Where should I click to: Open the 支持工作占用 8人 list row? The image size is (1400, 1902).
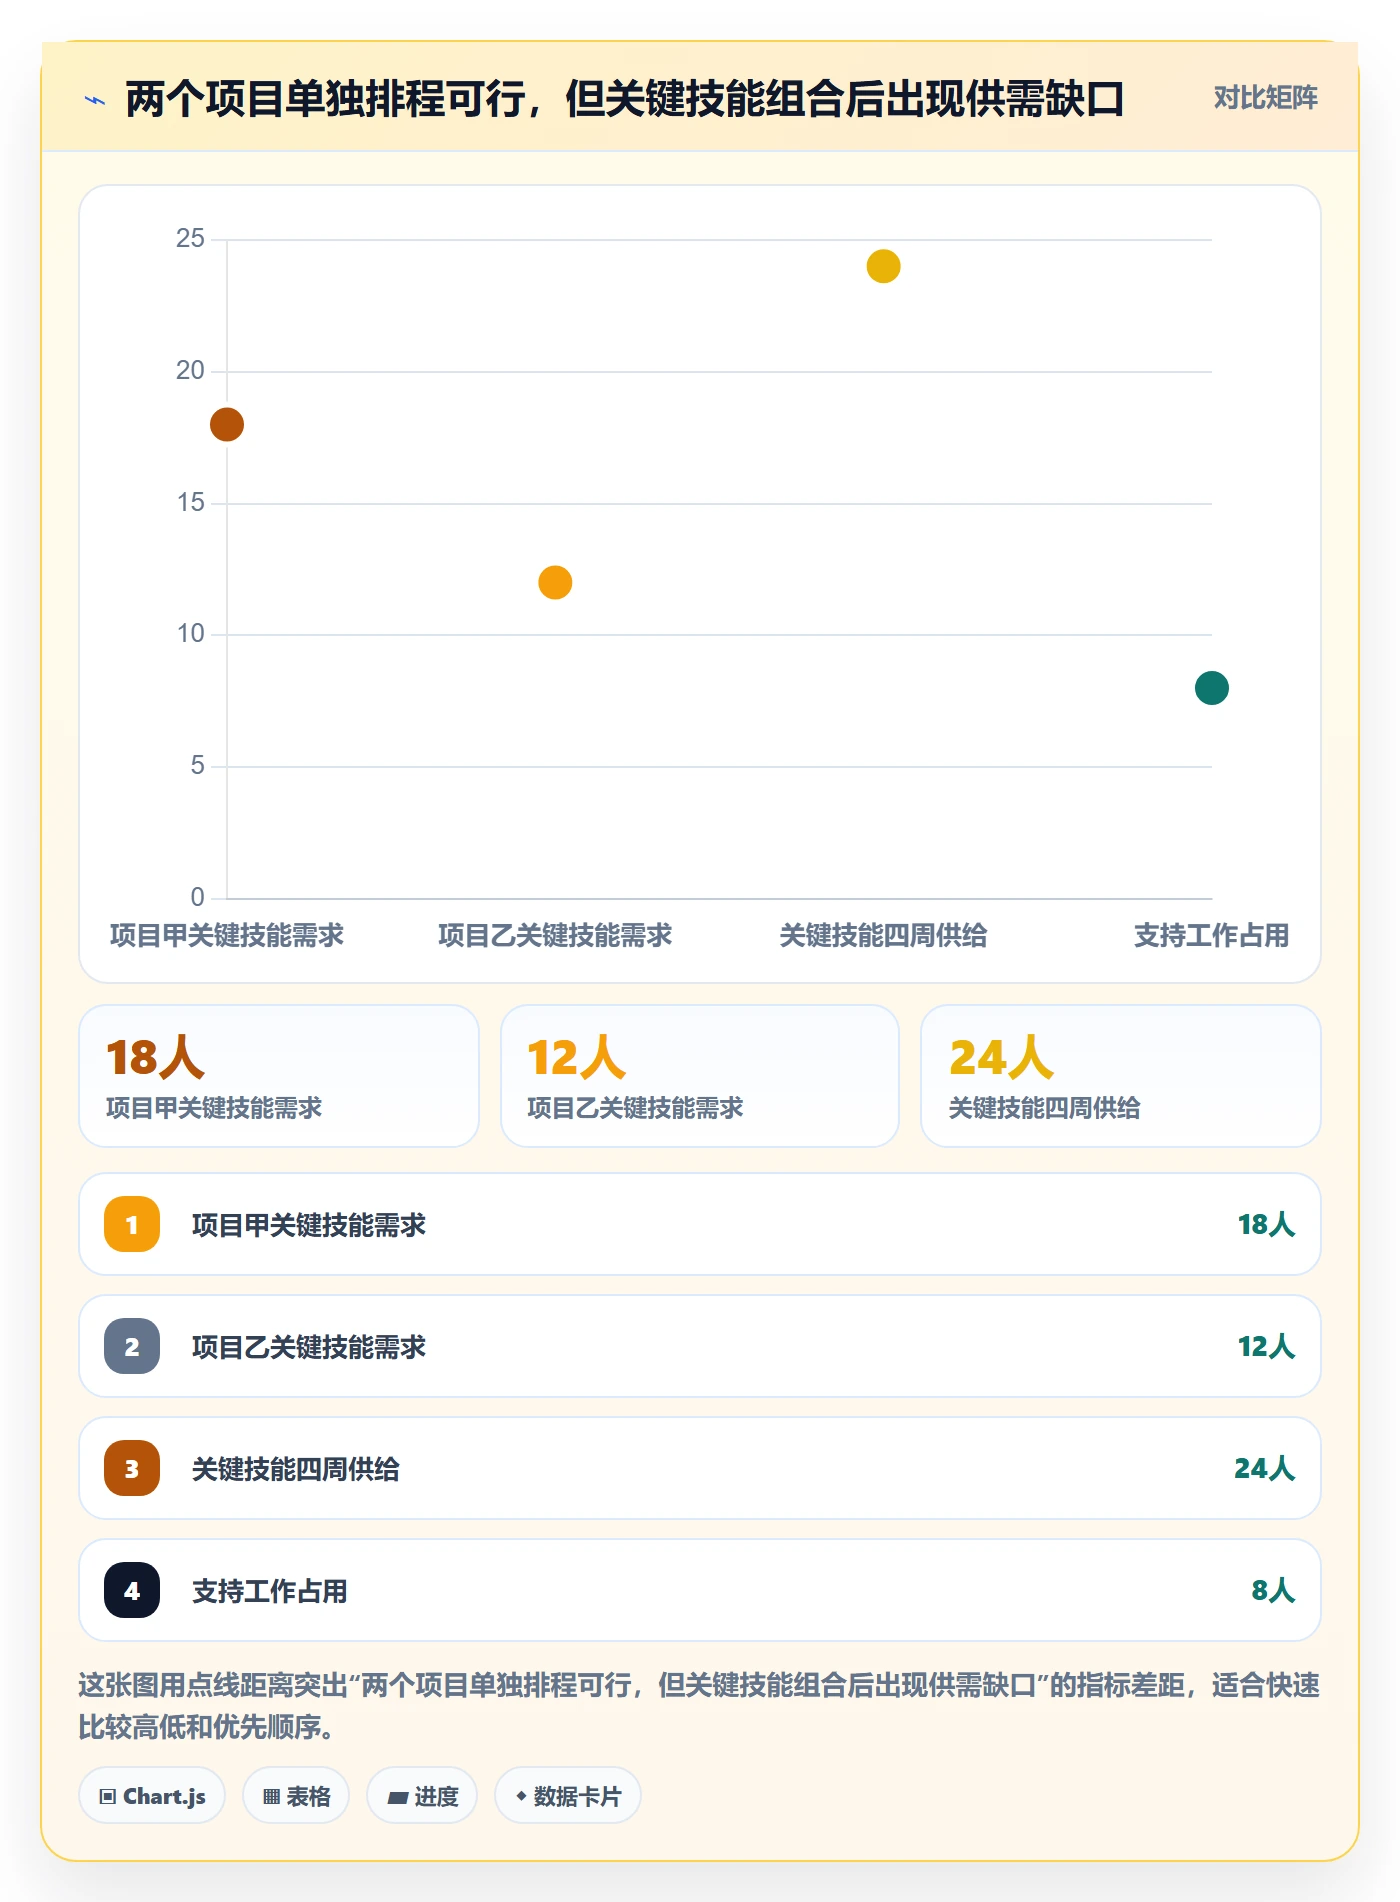(x=700, y=1590)
